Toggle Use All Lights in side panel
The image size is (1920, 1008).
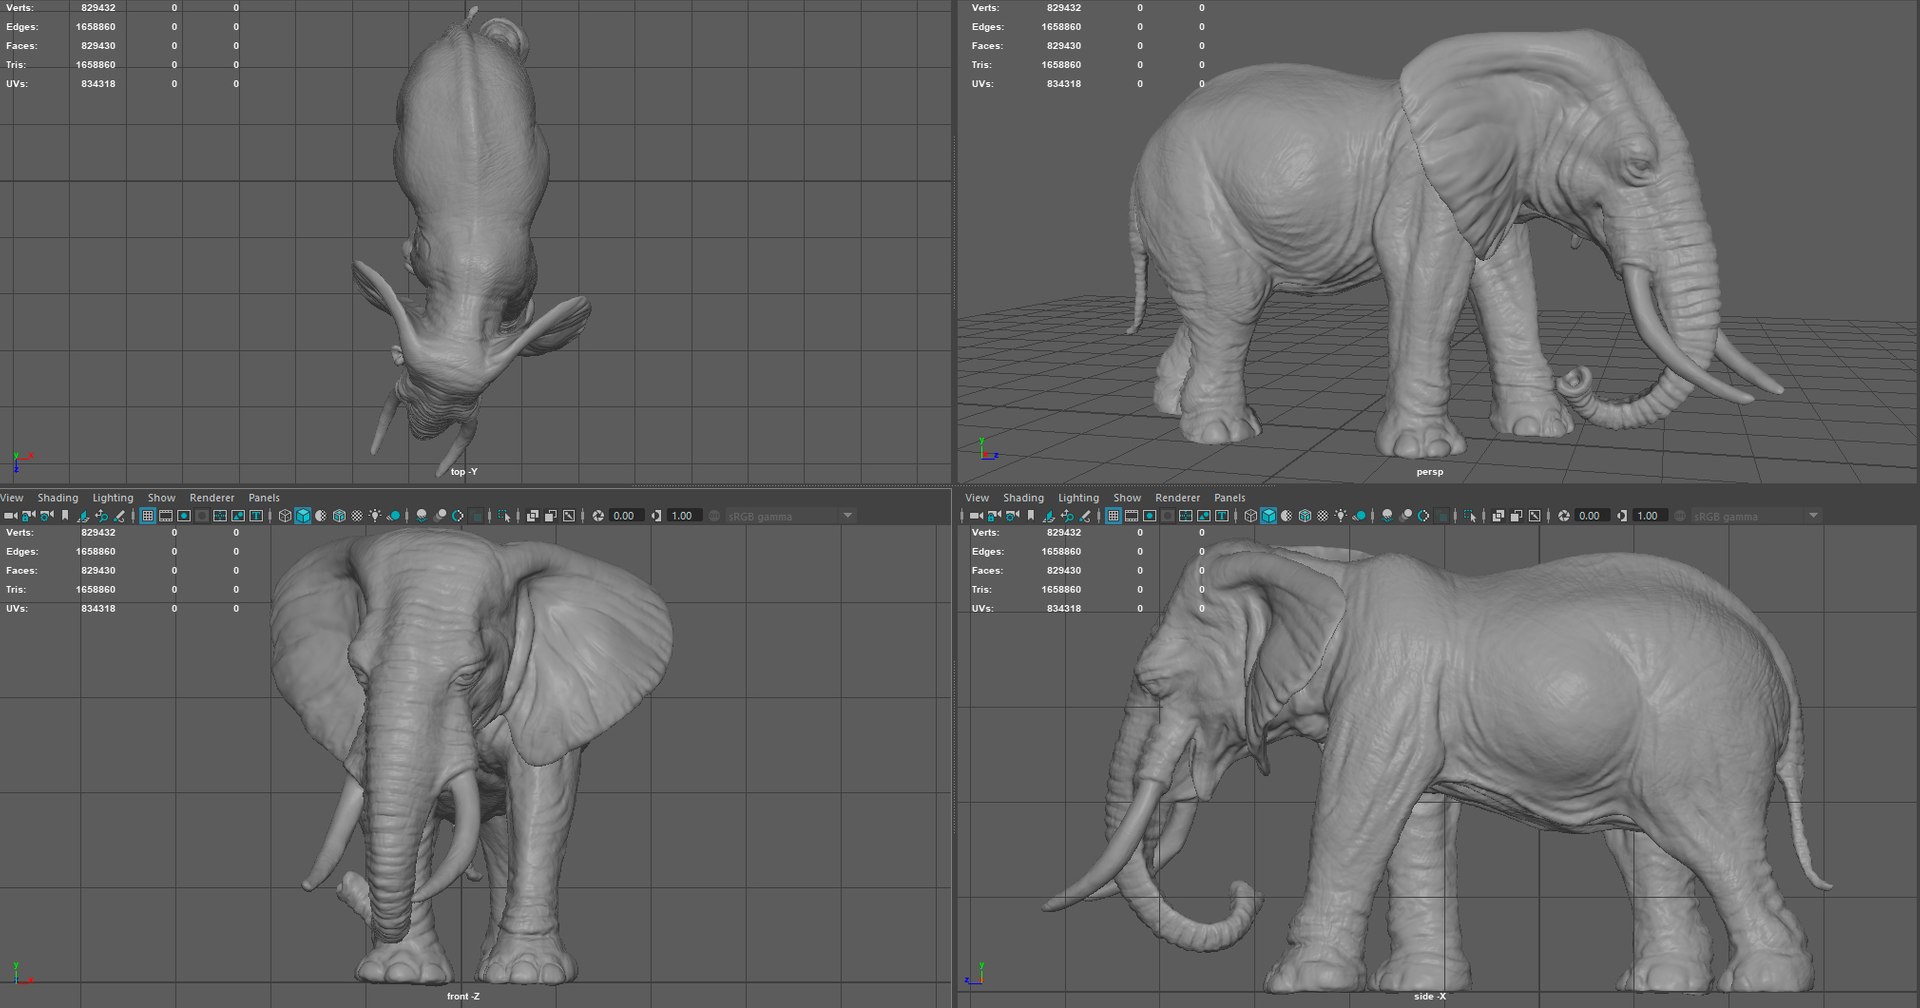[1341, 516]
